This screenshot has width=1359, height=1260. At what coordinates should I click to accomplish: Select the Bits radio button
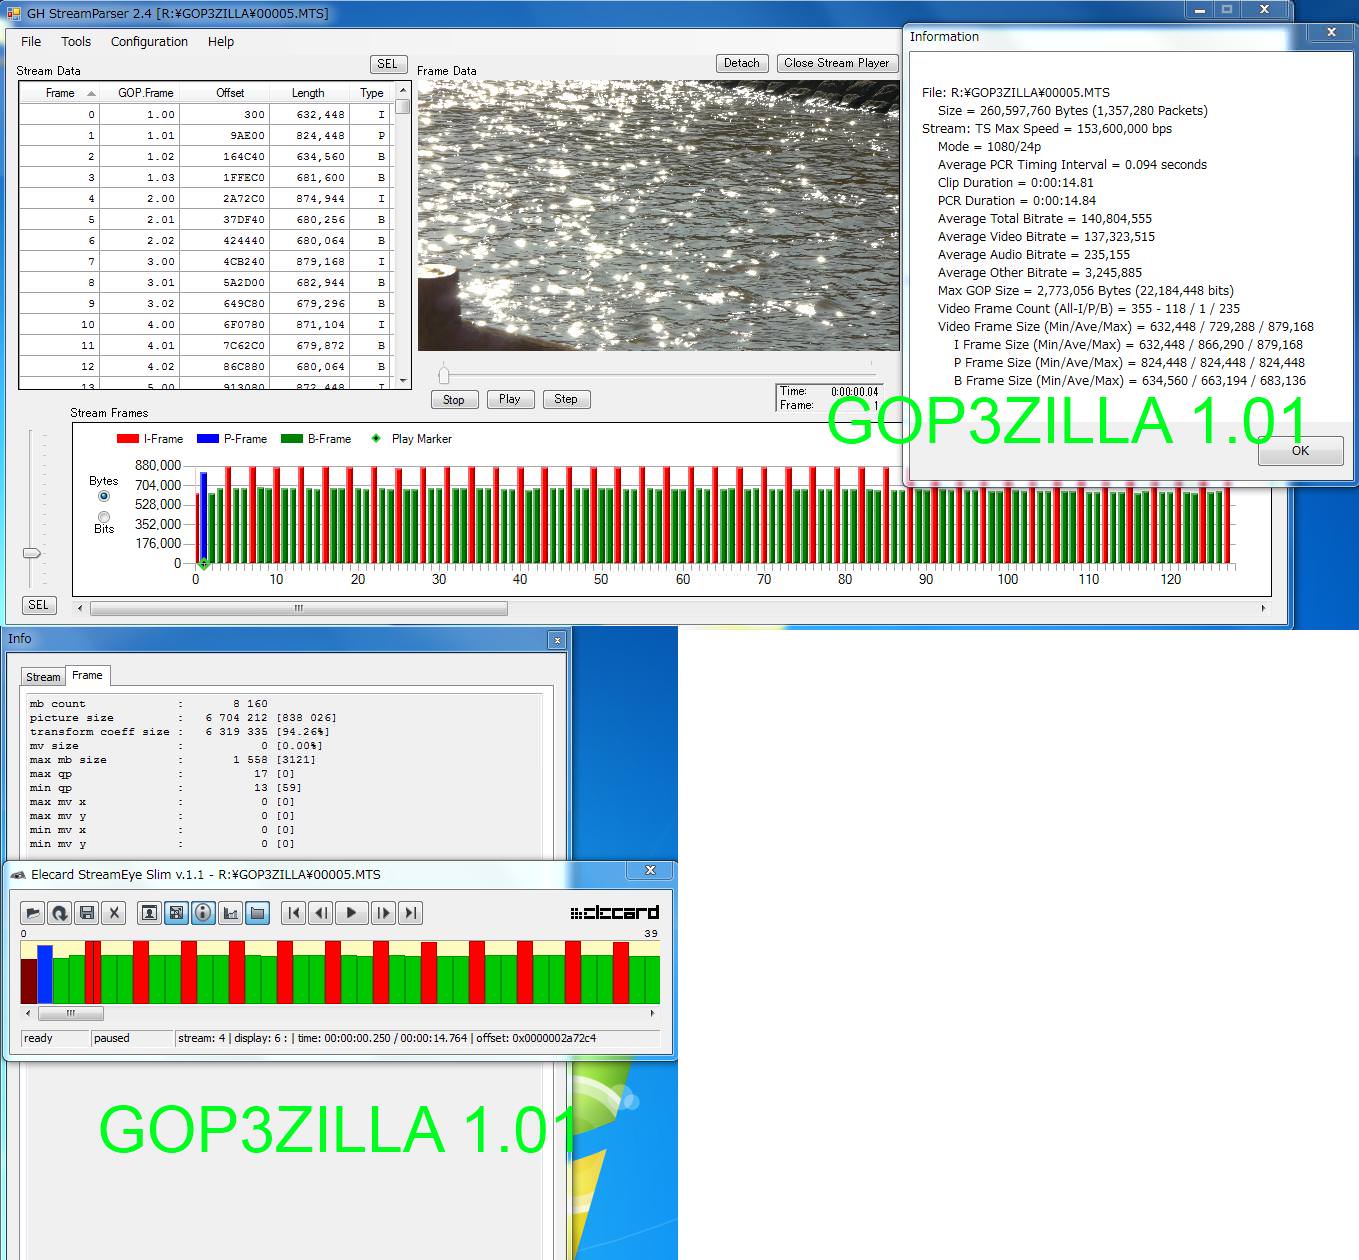tap(104, 517)
